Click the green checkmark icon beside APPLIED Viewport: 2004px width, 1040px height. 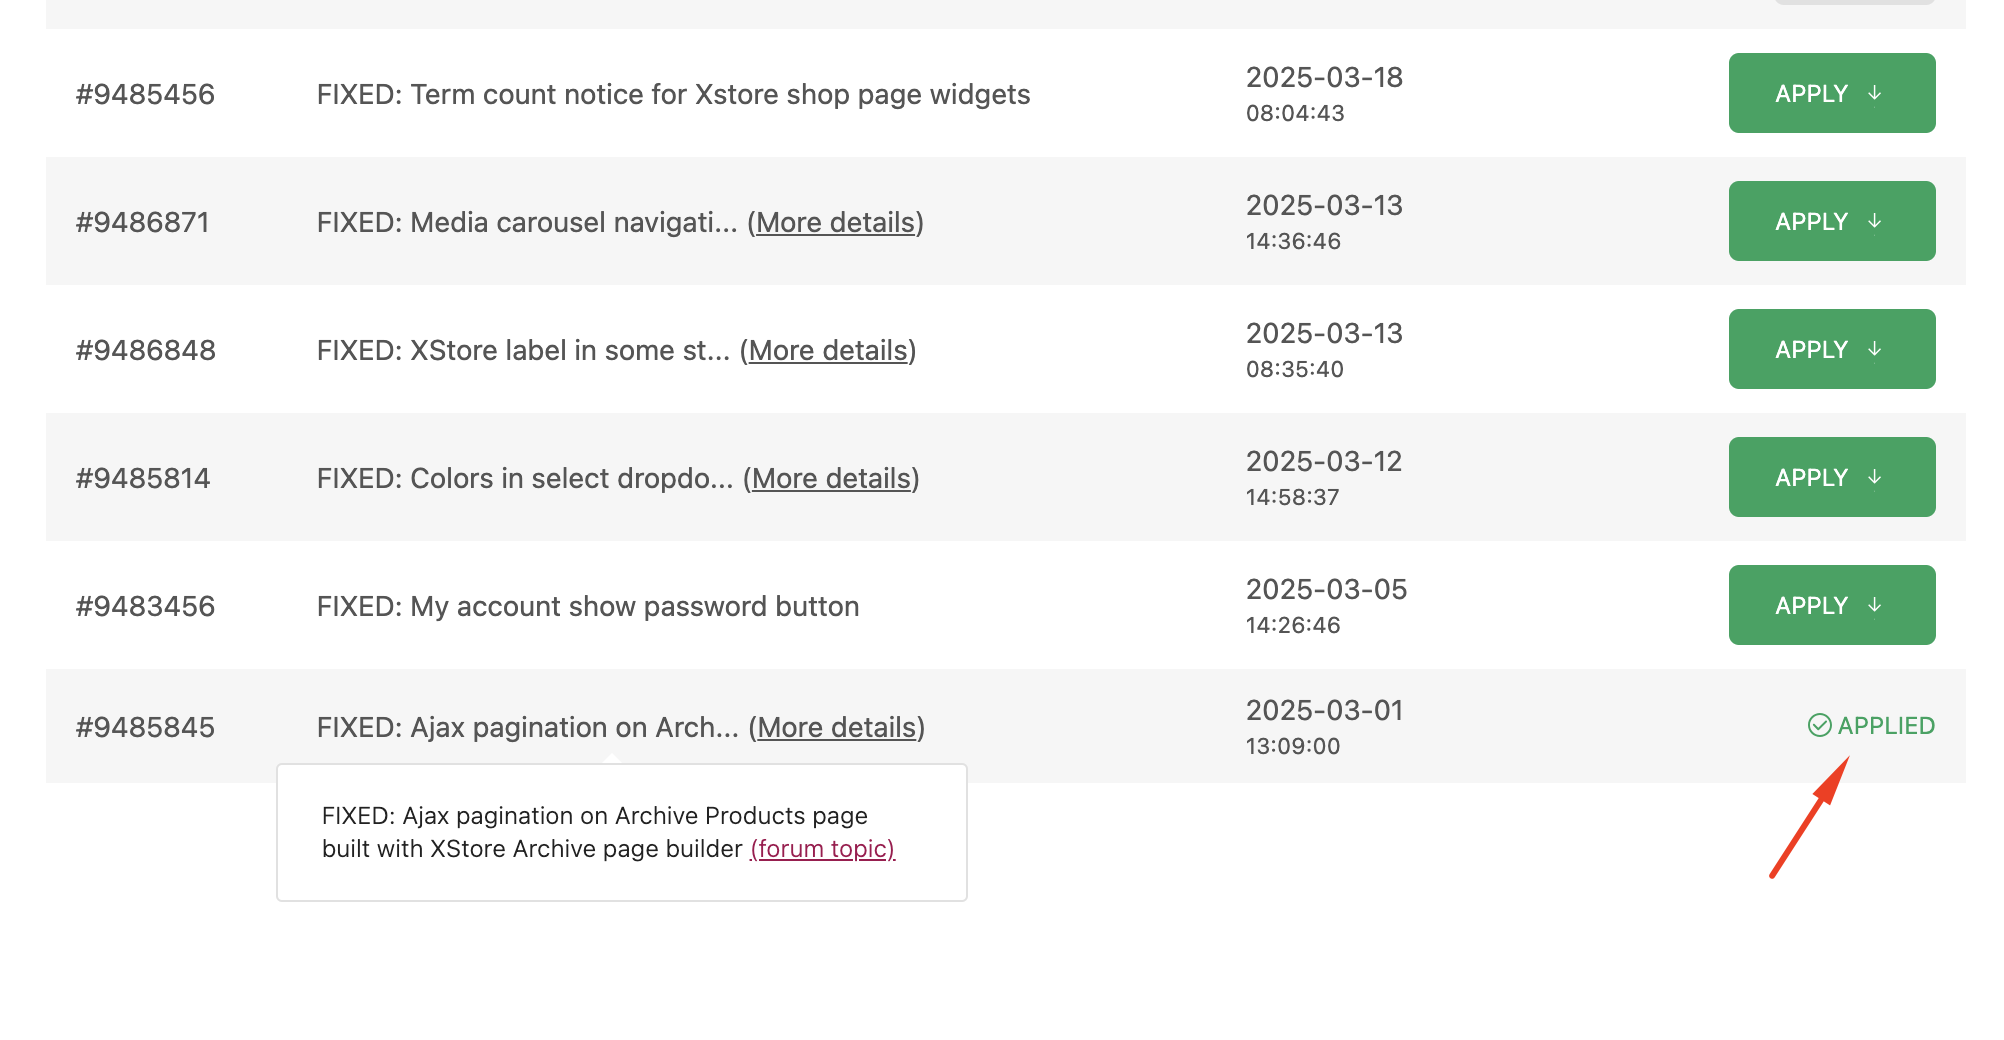tap(1820, 725)
